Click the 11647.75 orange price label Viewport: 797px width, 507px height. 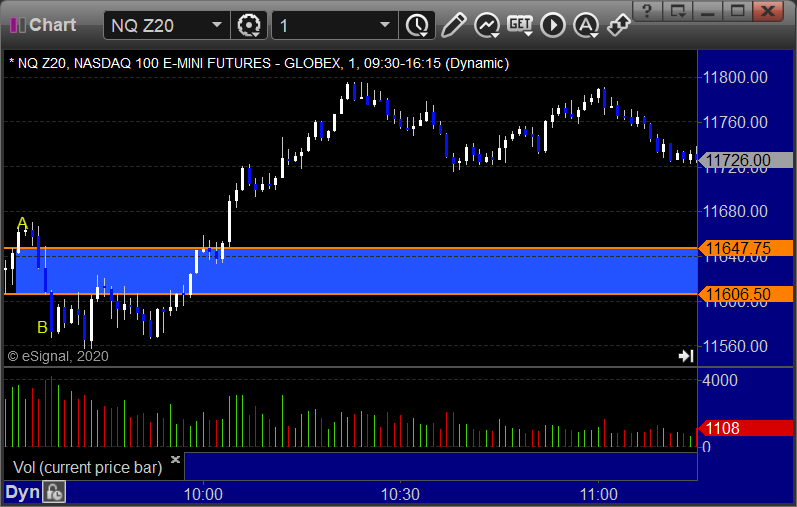coord(746,248)
